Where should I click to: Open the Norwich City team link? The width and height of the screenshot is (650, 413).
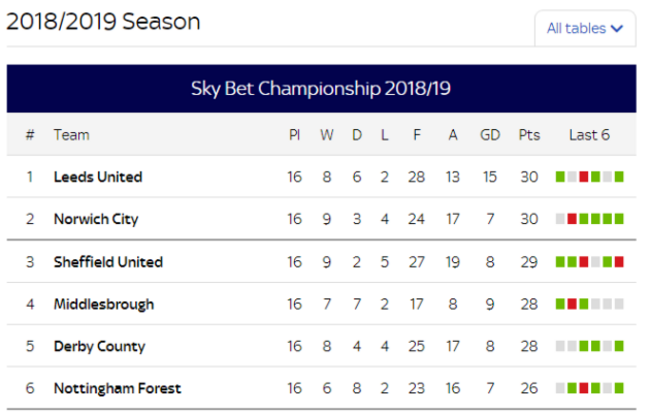[x=96, y=219]
